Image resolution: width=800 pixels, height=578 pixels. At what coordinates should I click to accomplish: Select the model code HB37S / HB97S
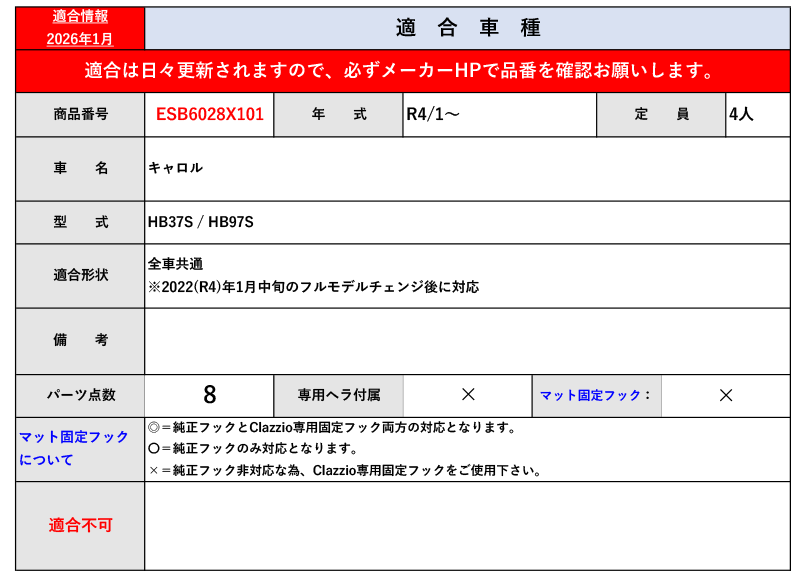click(x=201, y=222)
